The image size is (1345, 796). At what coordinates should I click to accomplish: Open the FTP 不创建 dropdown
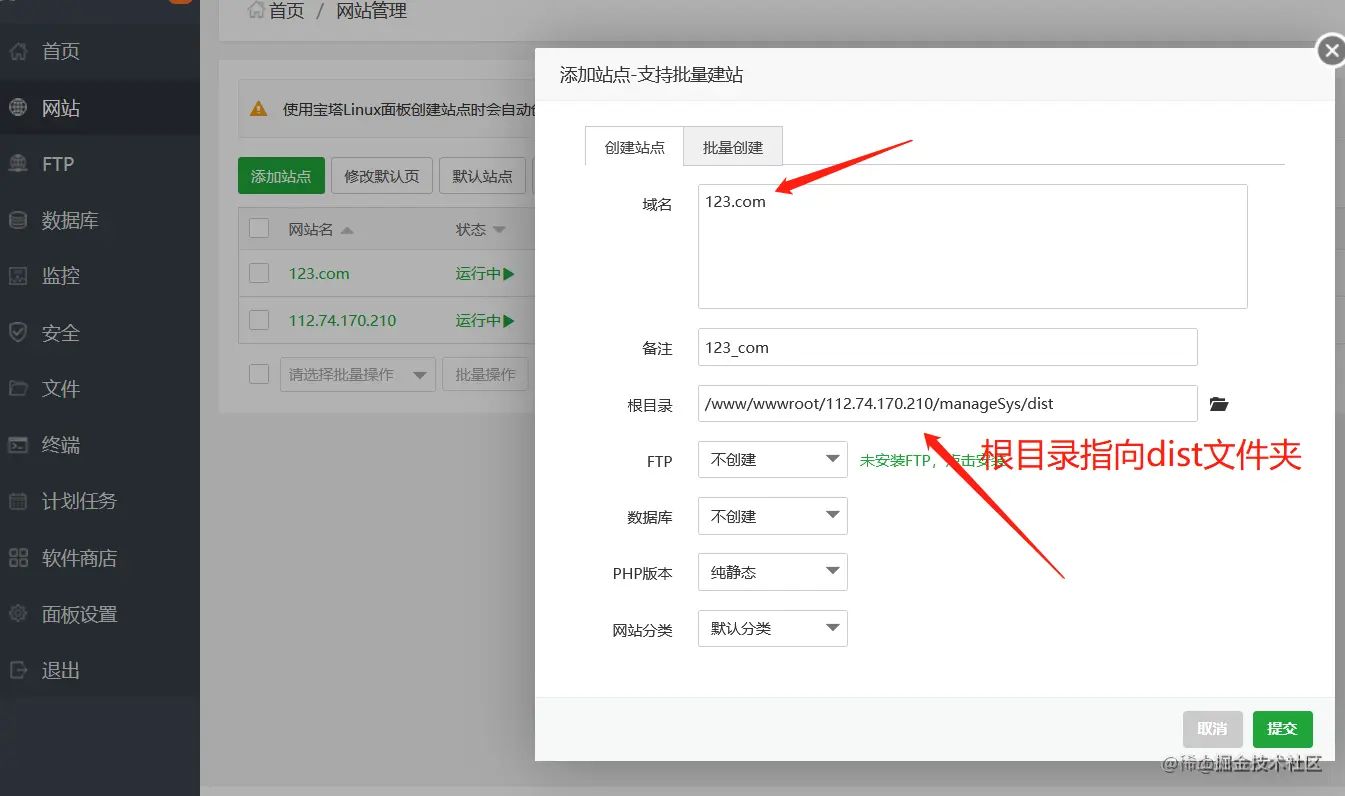(772, 460)
